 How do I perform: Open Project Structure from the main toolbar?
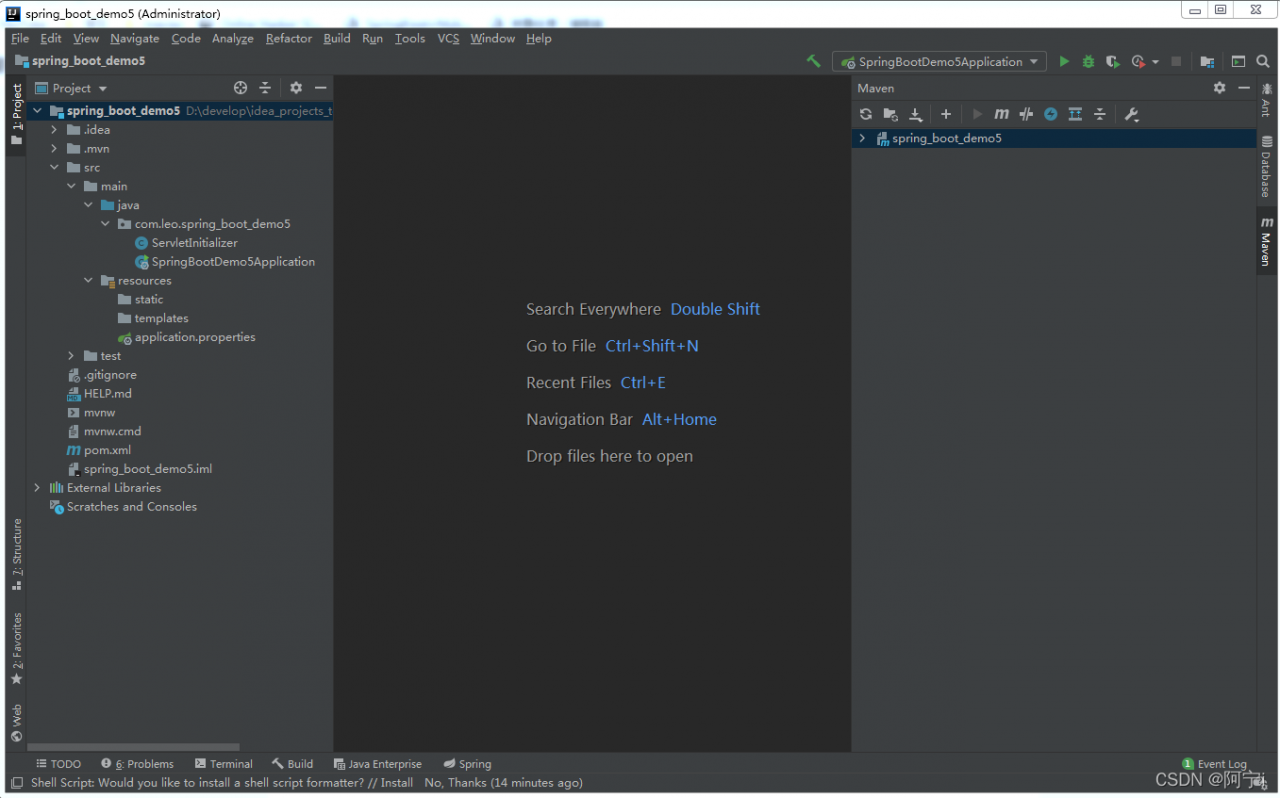[1207, 61]
